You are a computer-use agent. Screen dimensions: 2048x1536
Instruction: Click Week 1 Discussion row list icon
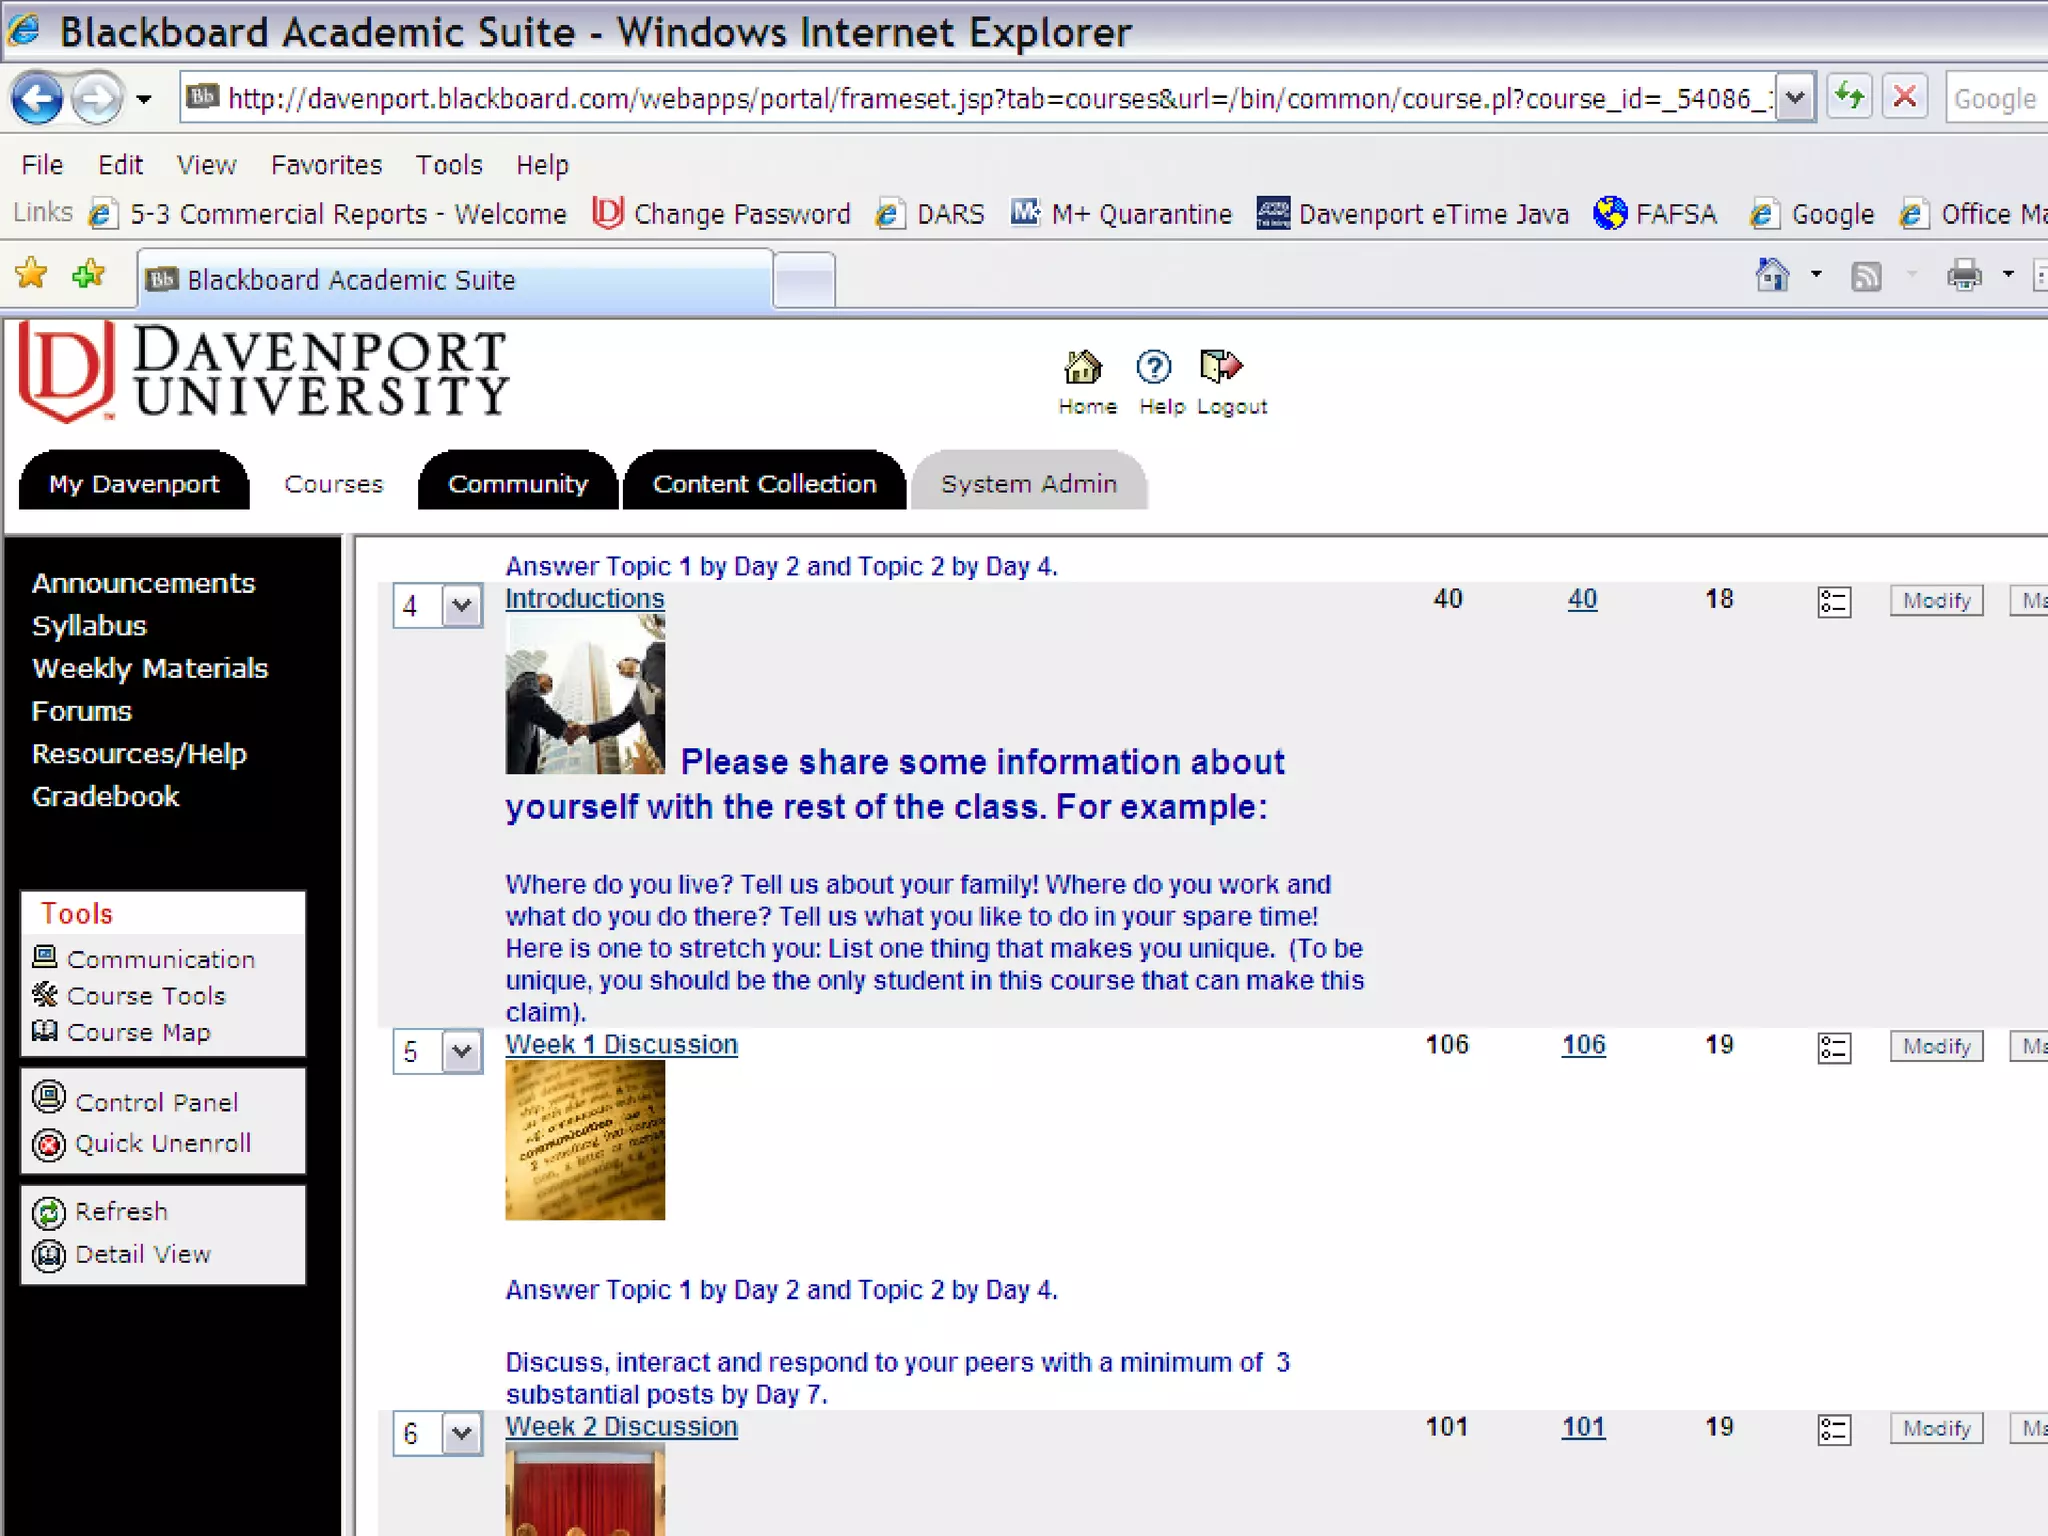pos(1833,1048)
